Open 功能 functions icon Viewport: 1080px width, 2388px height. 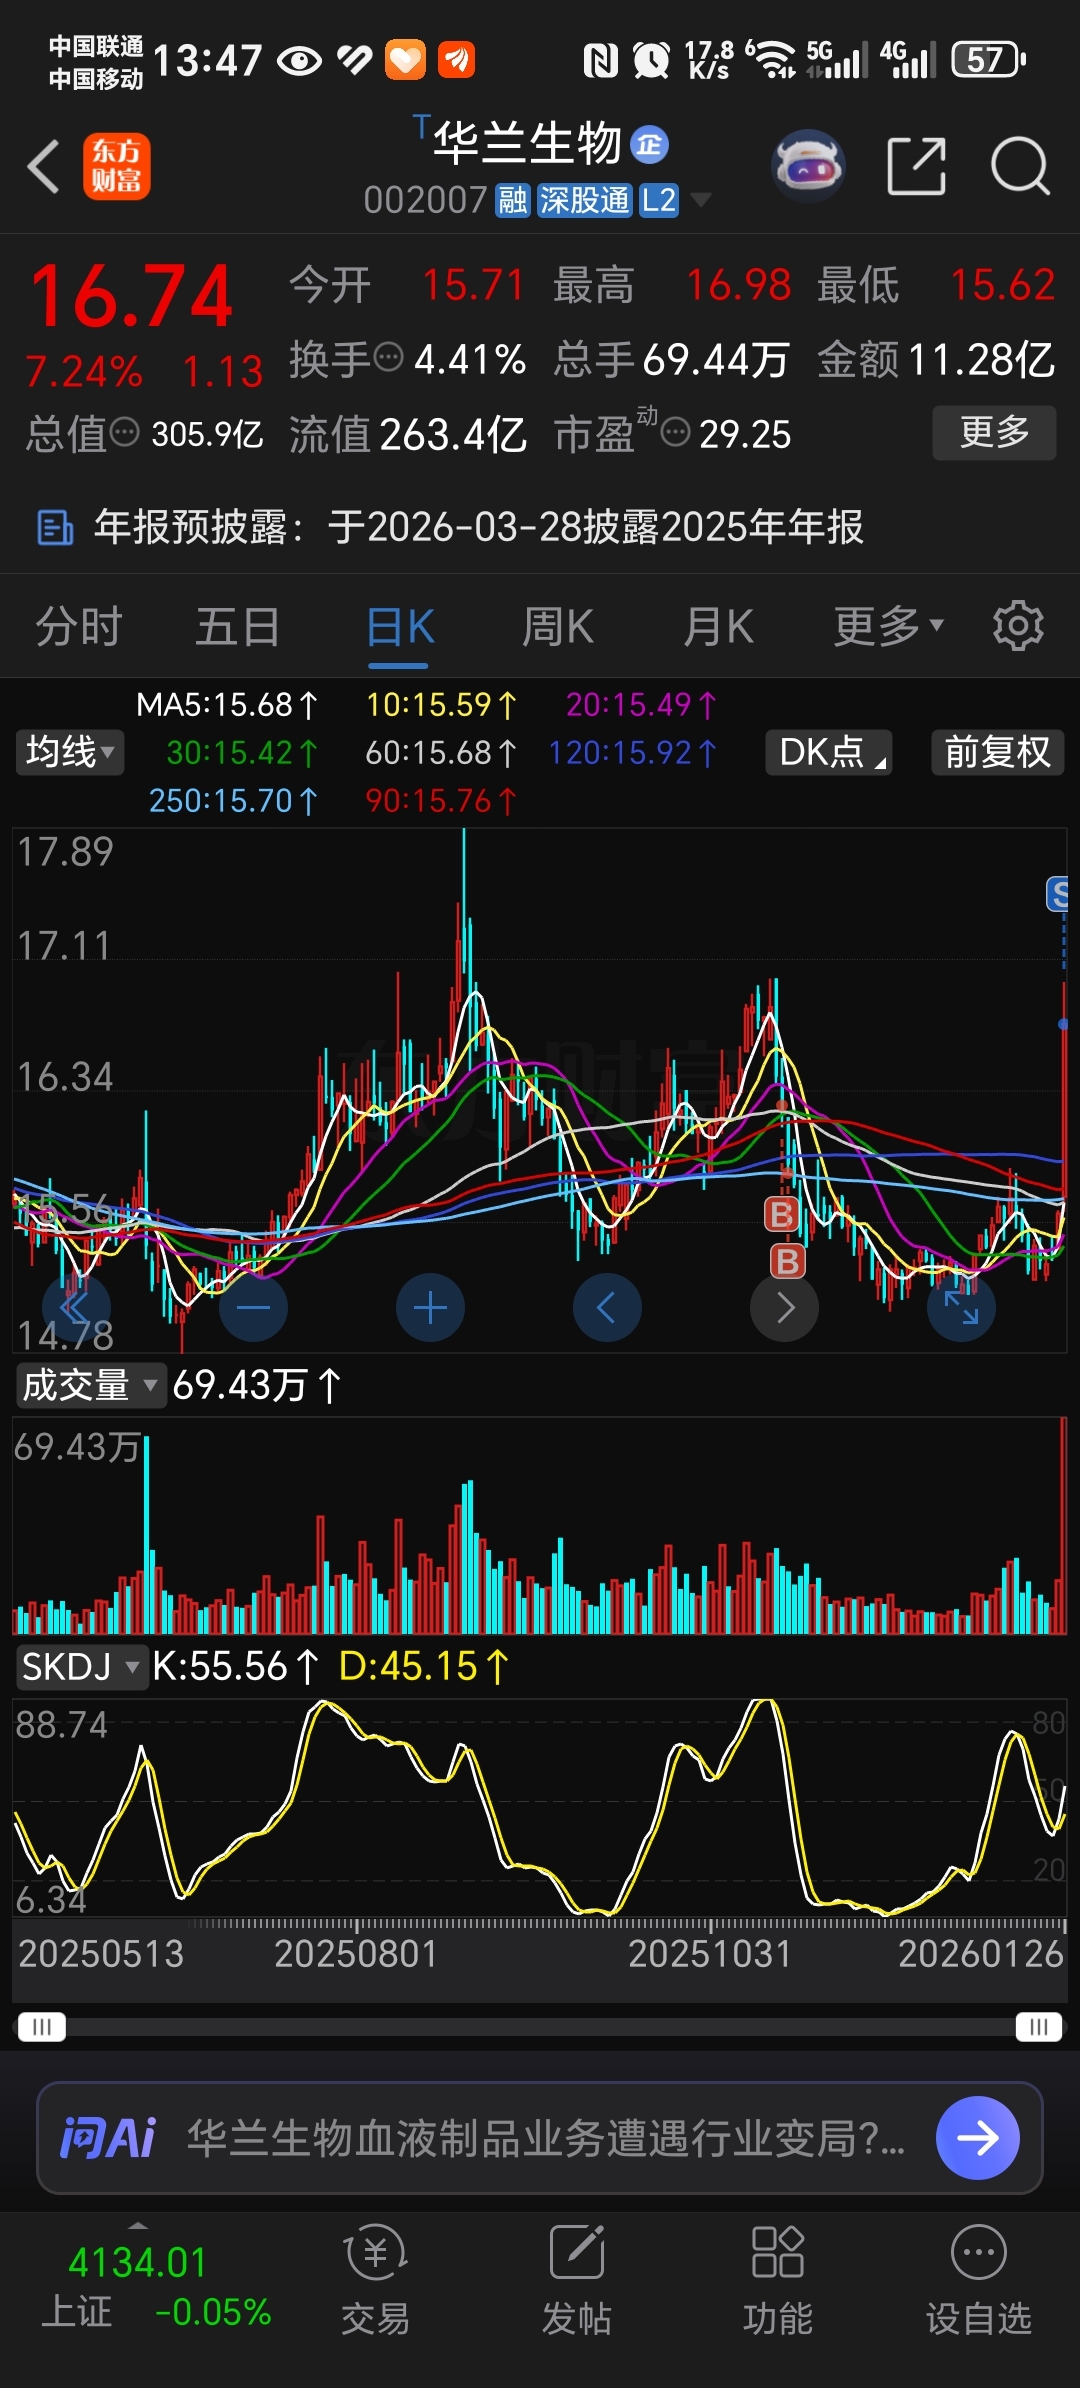tap(778, 2281)
